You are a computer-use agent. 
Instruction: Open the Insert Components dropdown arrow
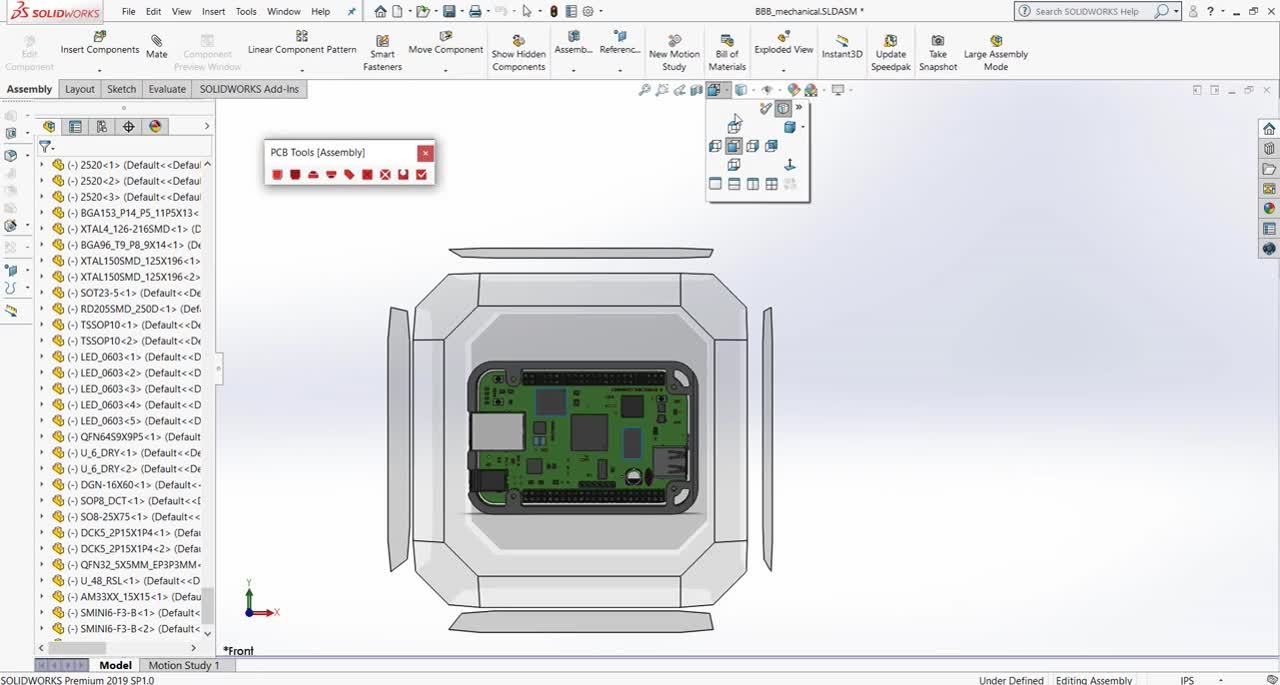pyautogui.click(x=99, y=70)
